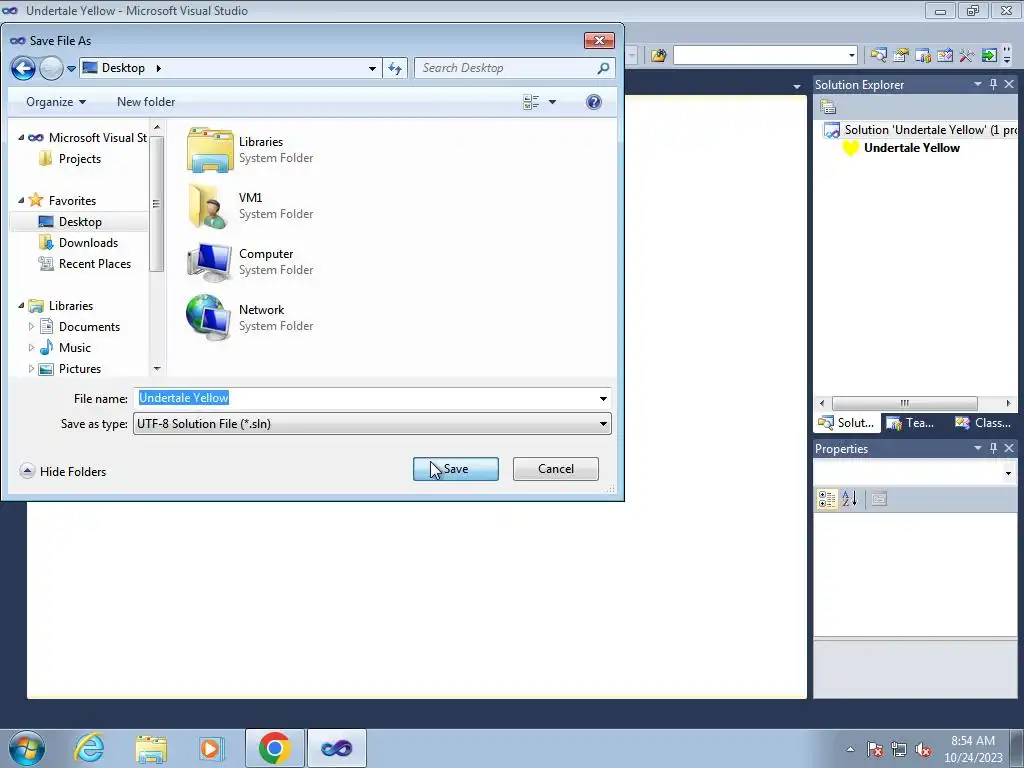This screenshot has height=768, width=1024.
Task: Open Internet Explorer from the taskbar
Action: tap(89, 748)
